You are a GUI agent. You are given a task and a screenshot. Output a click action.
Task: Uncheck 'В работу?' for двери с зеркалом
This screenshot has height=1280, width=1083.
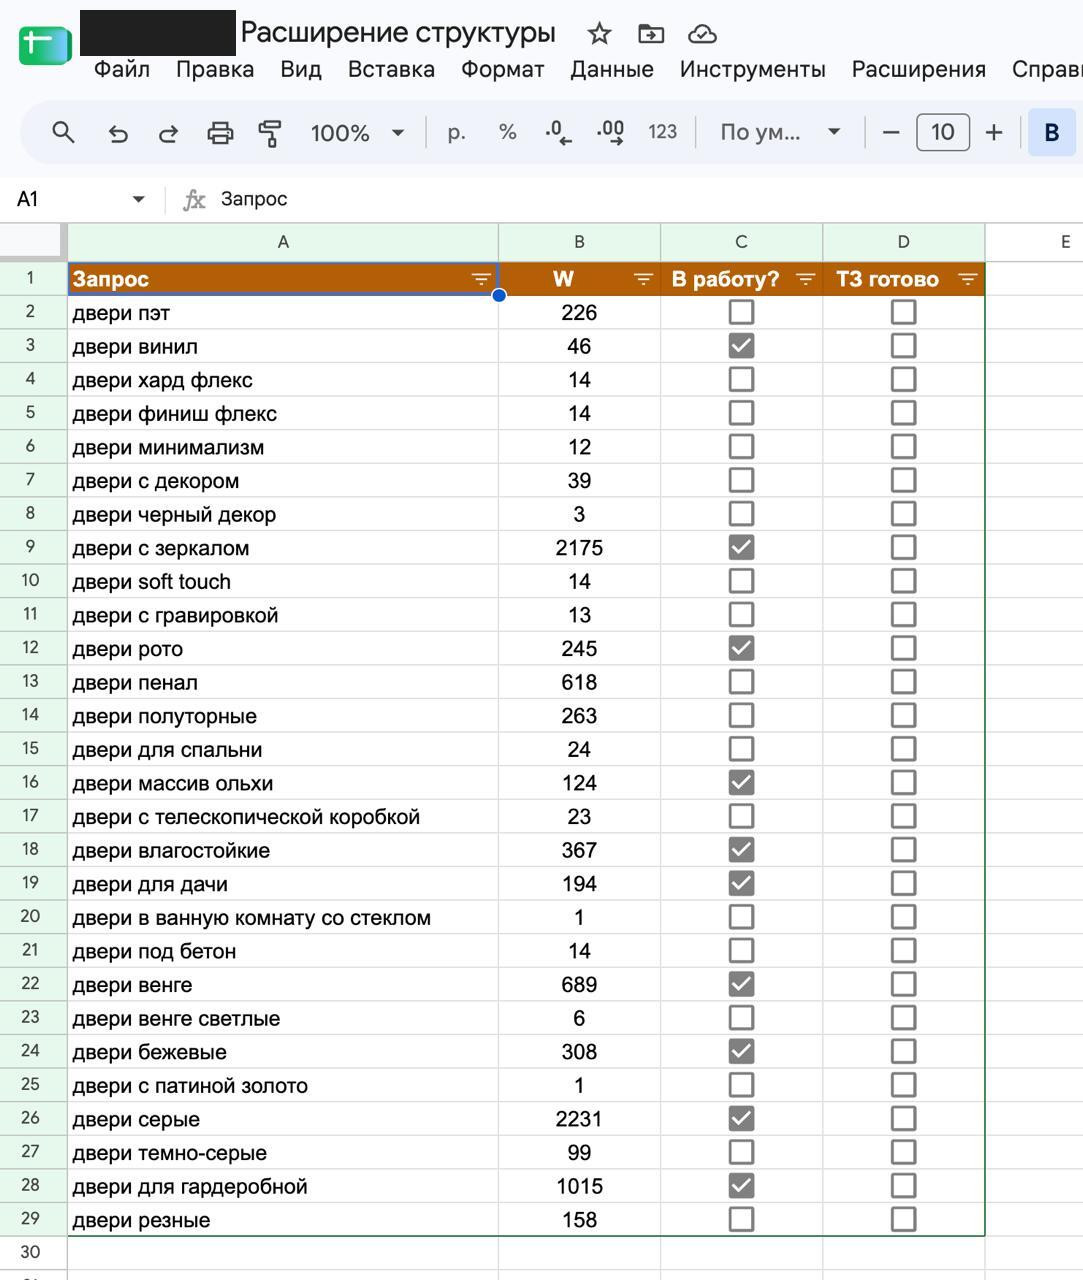pyautogui.click(x=741, y=547)
